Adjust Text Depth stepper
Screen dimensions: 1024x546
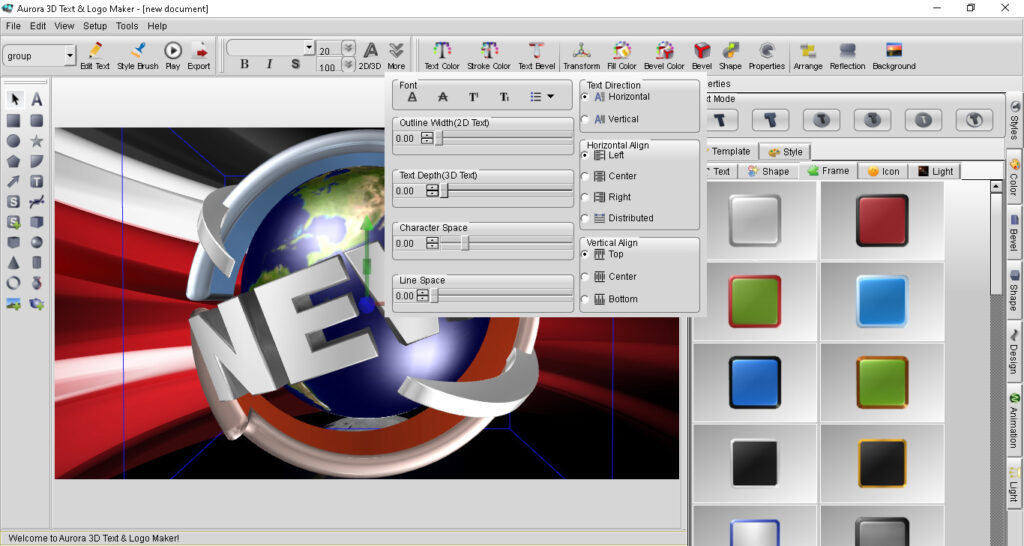[x=432, y=191]
